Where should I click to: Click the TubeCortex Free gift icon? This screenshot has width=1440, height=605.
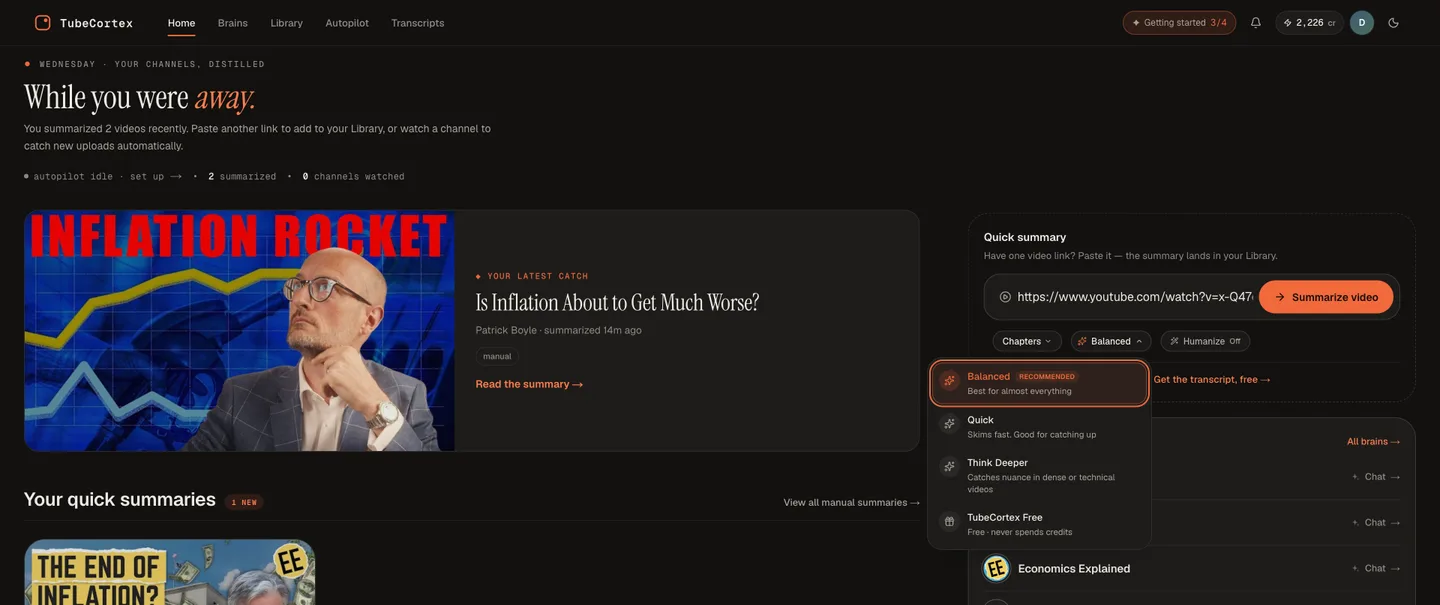[x=949, y=521]
